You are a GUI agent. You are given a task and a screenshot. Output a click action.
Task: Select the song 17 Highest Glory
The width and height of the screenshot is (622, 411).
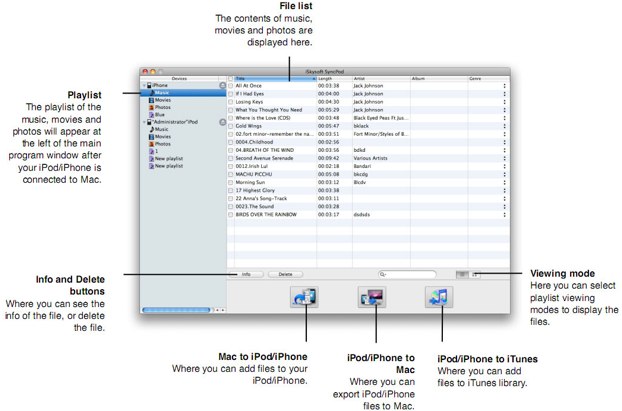255,190
